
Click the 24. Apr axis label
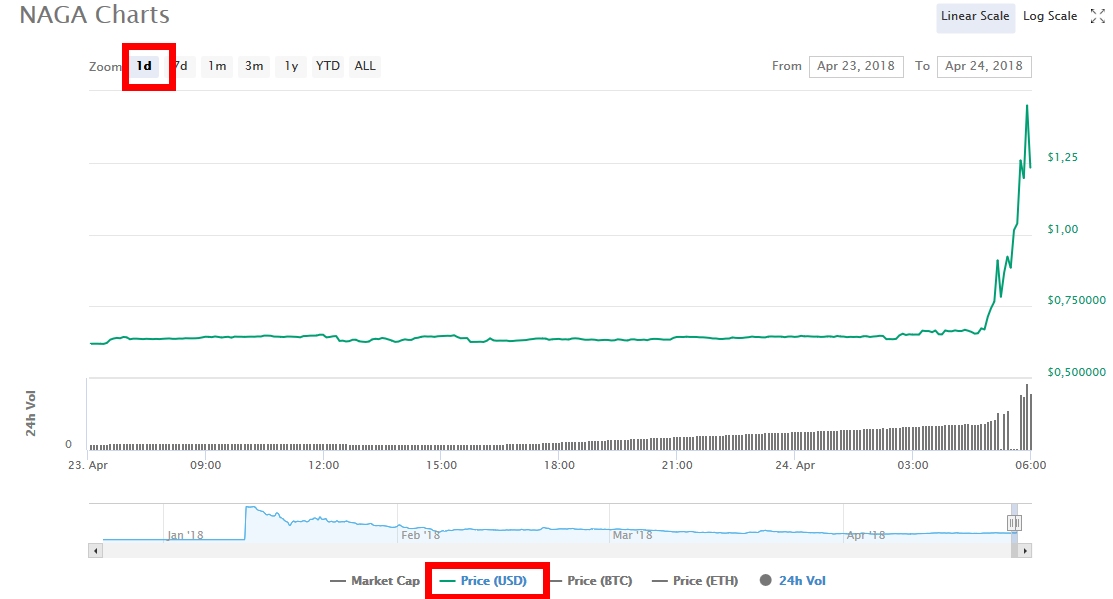794,465
